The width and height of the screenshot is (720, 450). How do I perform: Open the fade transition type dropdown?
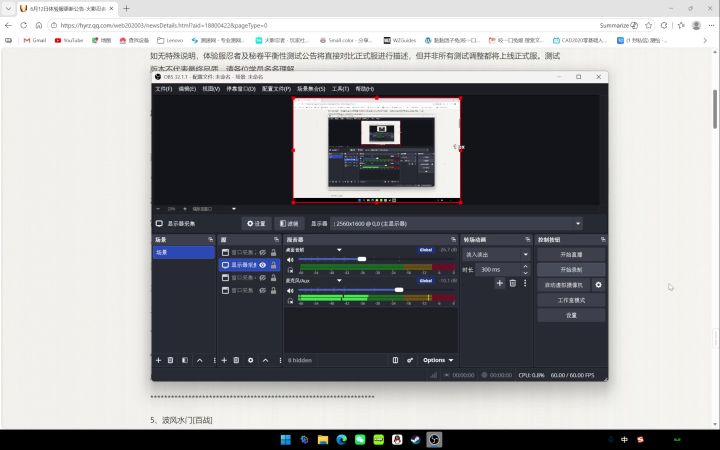pyautogui.click(x=497, y=254)
